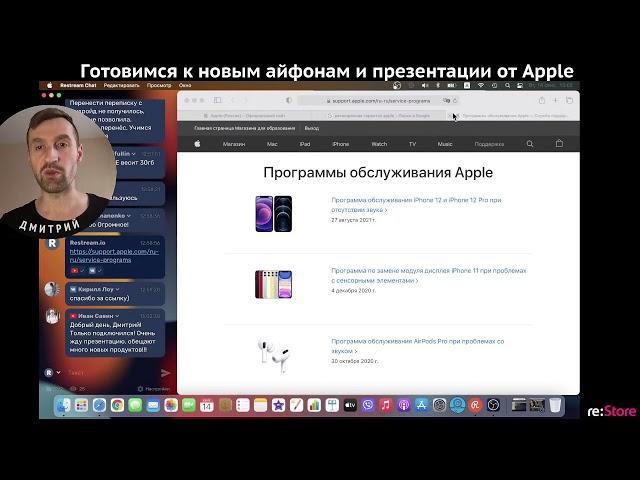Viewport: 640px width, 480px height.
Task: Open the red Restream icon in the Dock
Action: click(475, 405)
